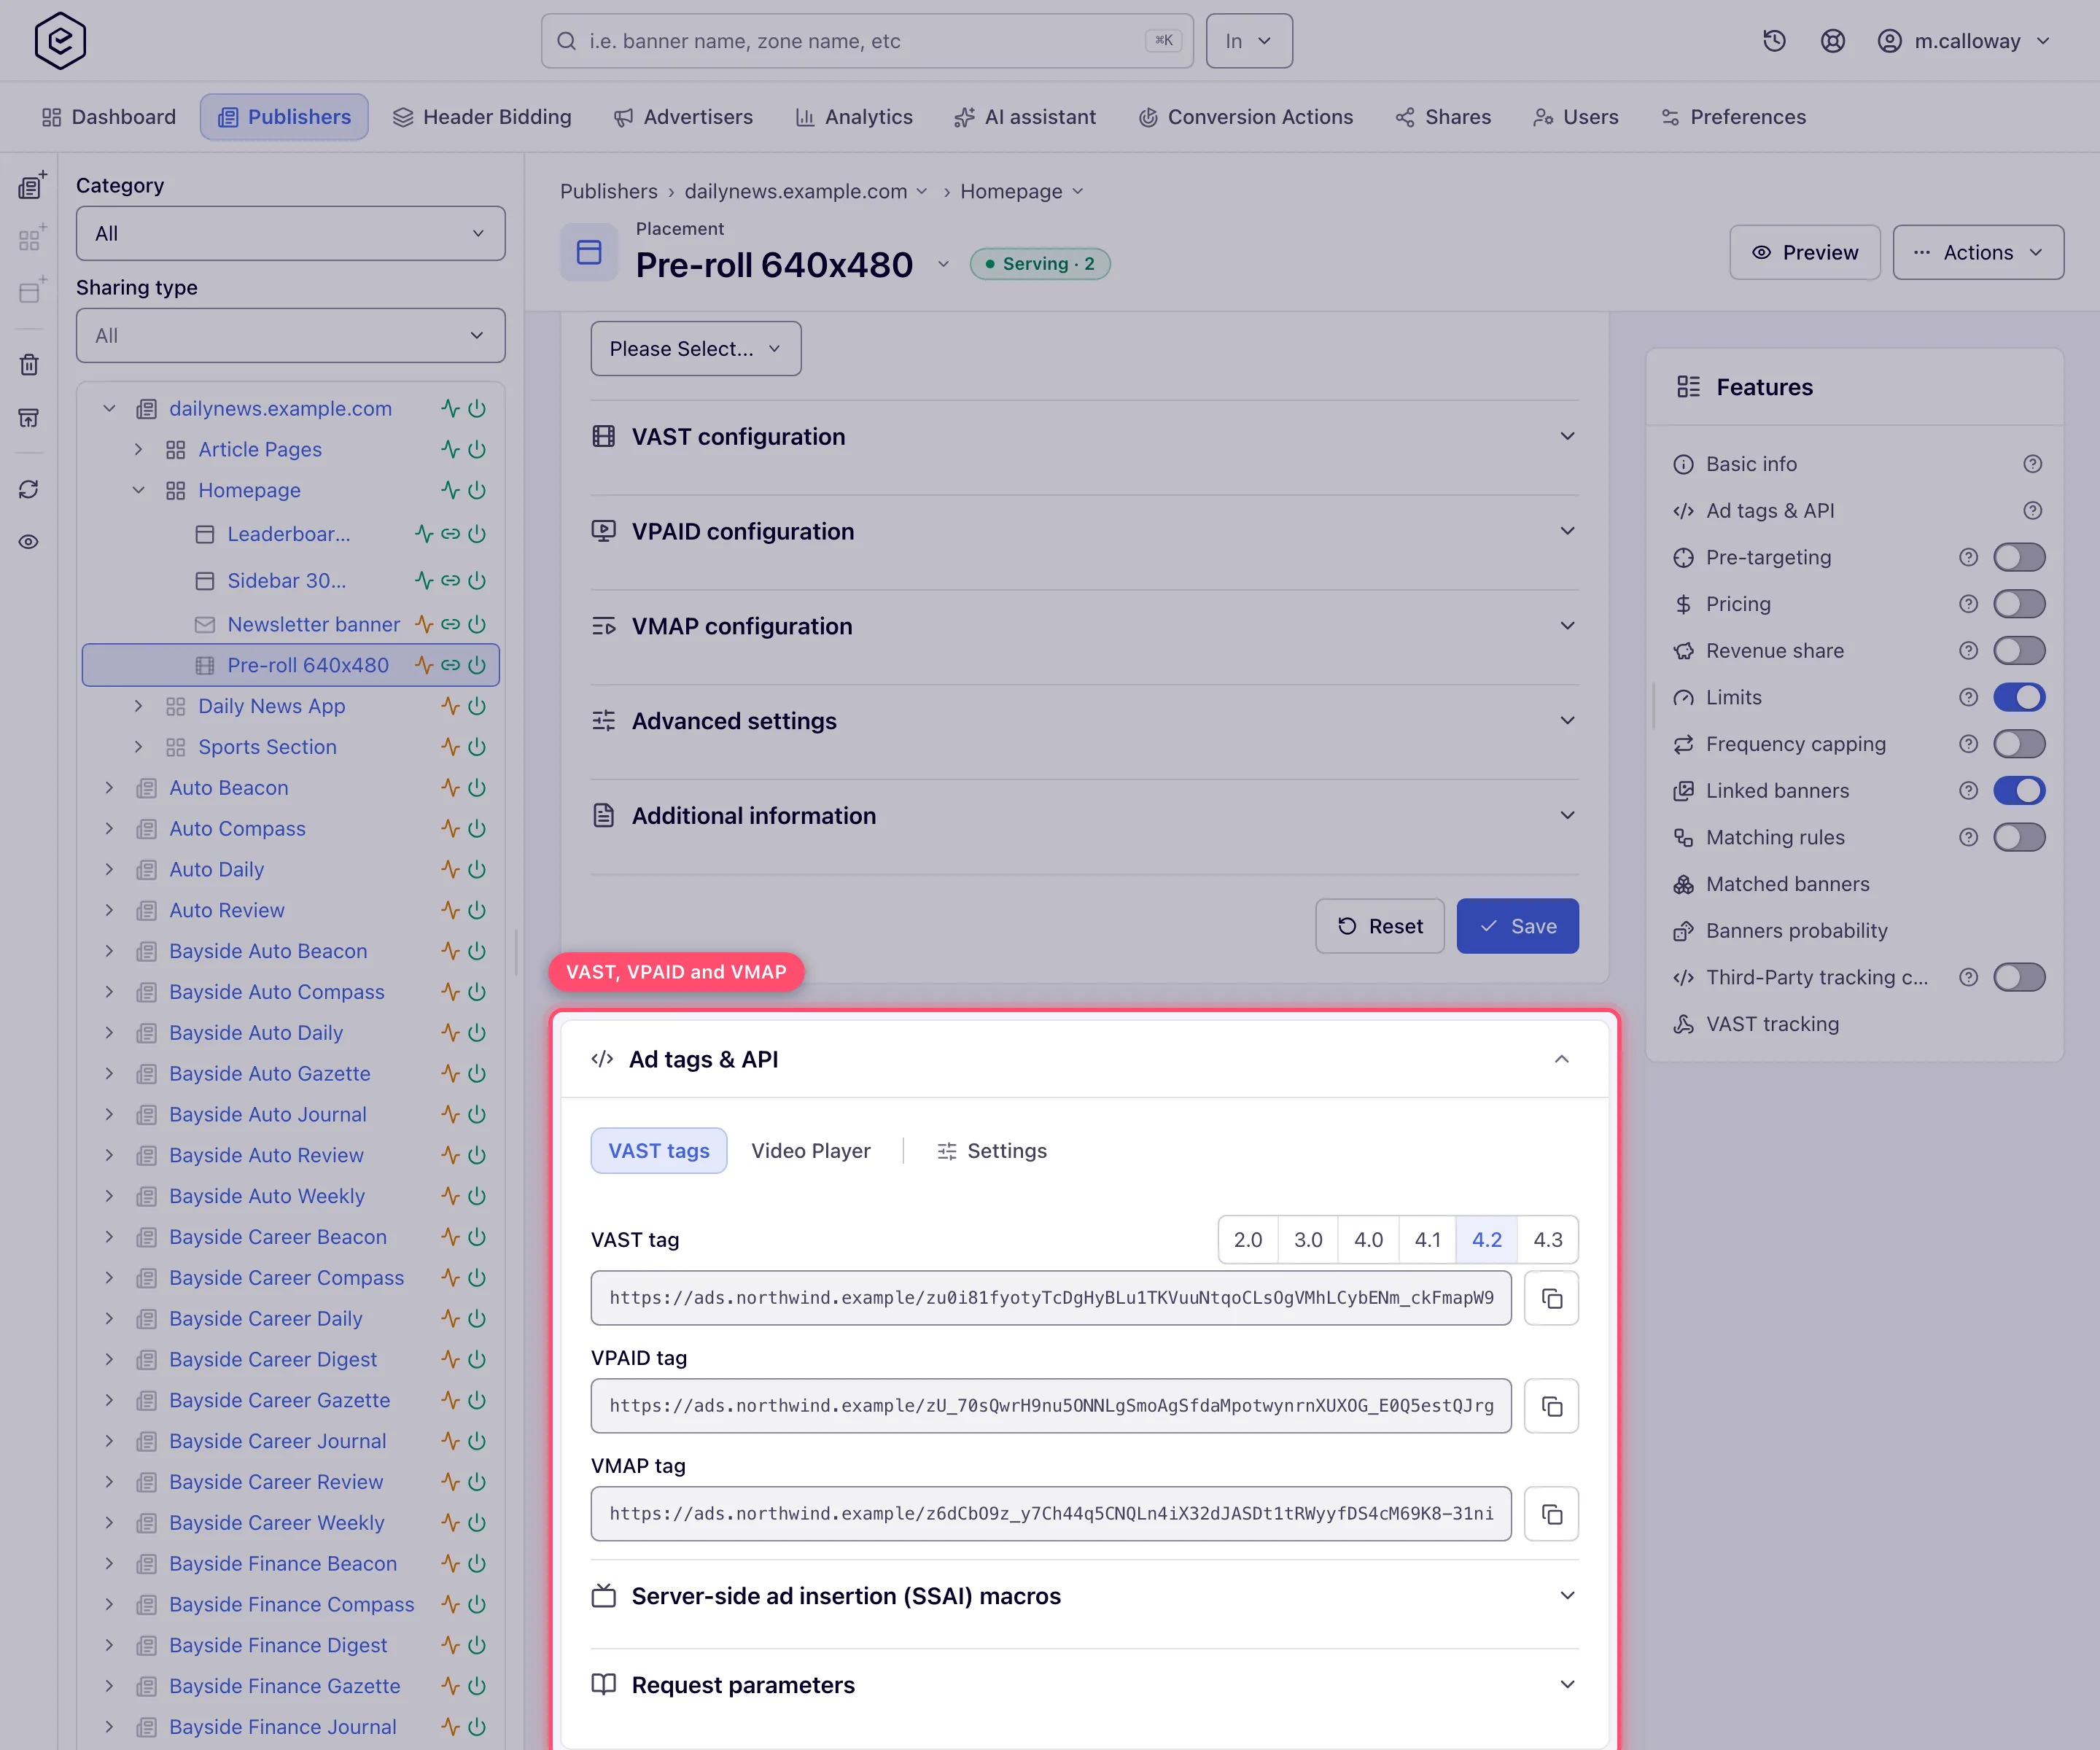The height and width of the screenshot is (1750, 2100).
Task: Go to Header Bidding
Action: tap(482, 117)
